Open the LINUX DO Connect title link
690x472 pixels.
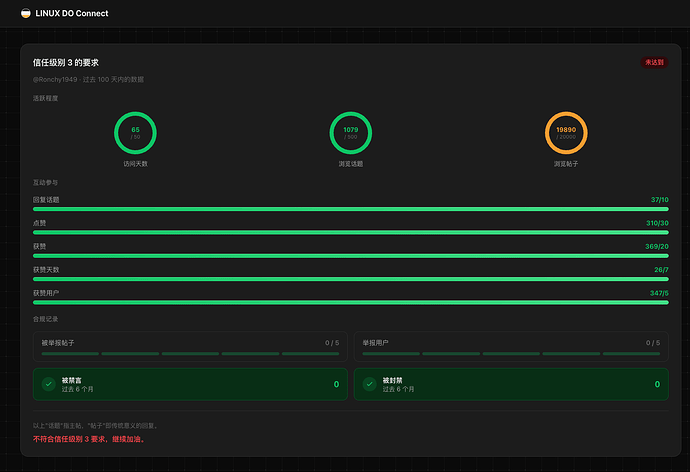click(x=72, y=13)
